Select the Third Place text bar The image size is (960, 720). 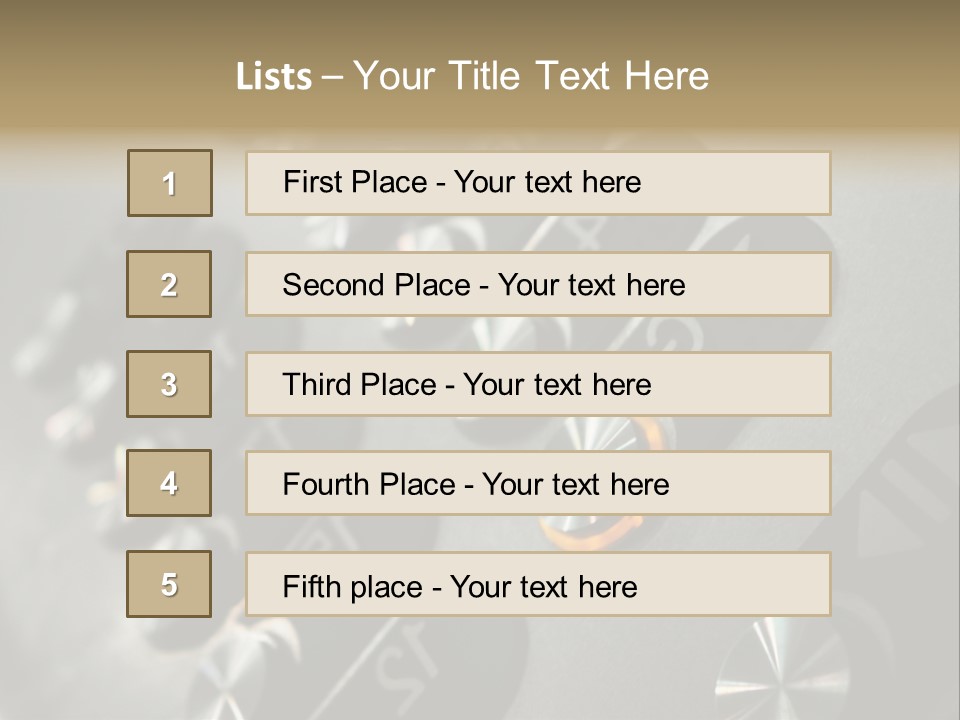tap(538, 384)
